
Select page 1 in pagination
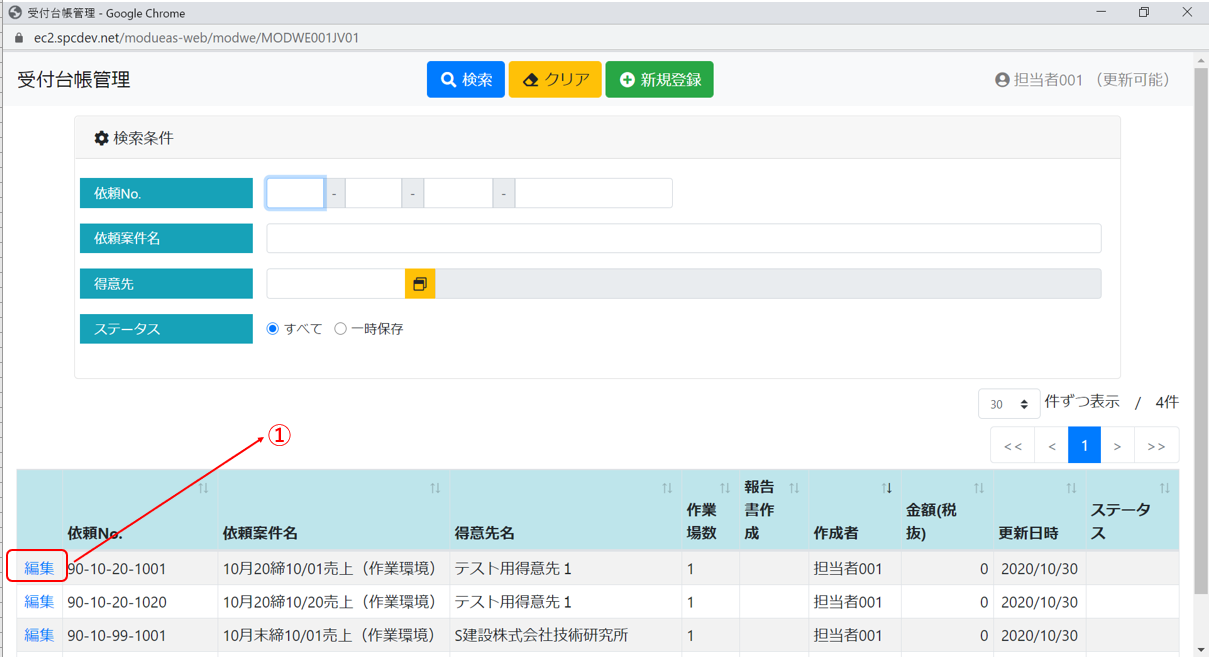pyautogui.click(x=1085, y=446)
